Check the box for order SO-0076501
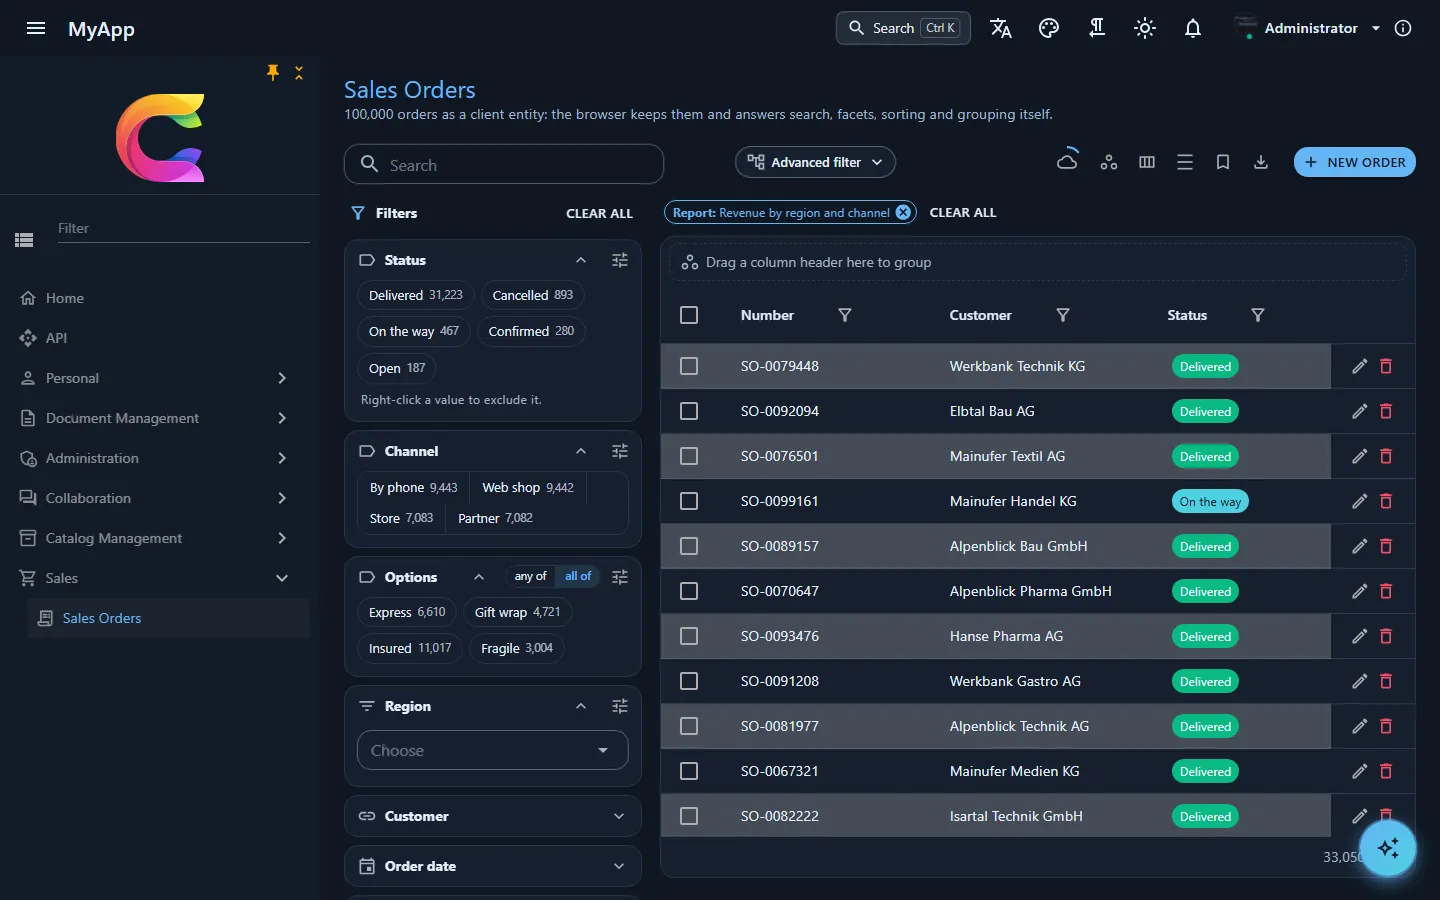 (689, 456)
